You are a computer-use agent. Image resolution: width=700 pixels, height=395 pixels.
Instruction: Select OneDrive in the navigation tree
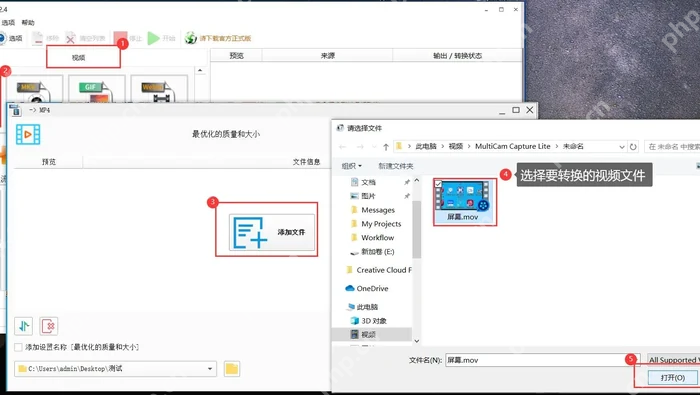pyautogui.click(x=372, y=288)
